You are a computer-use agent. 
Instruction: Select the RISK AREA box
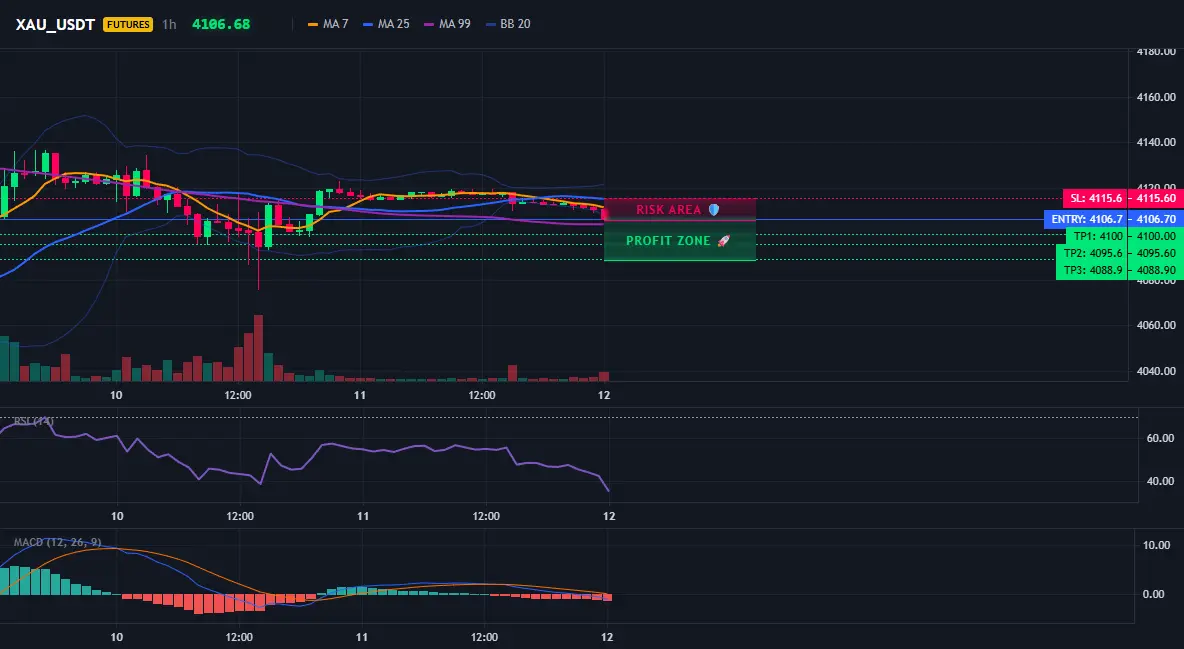coord(680,209)
